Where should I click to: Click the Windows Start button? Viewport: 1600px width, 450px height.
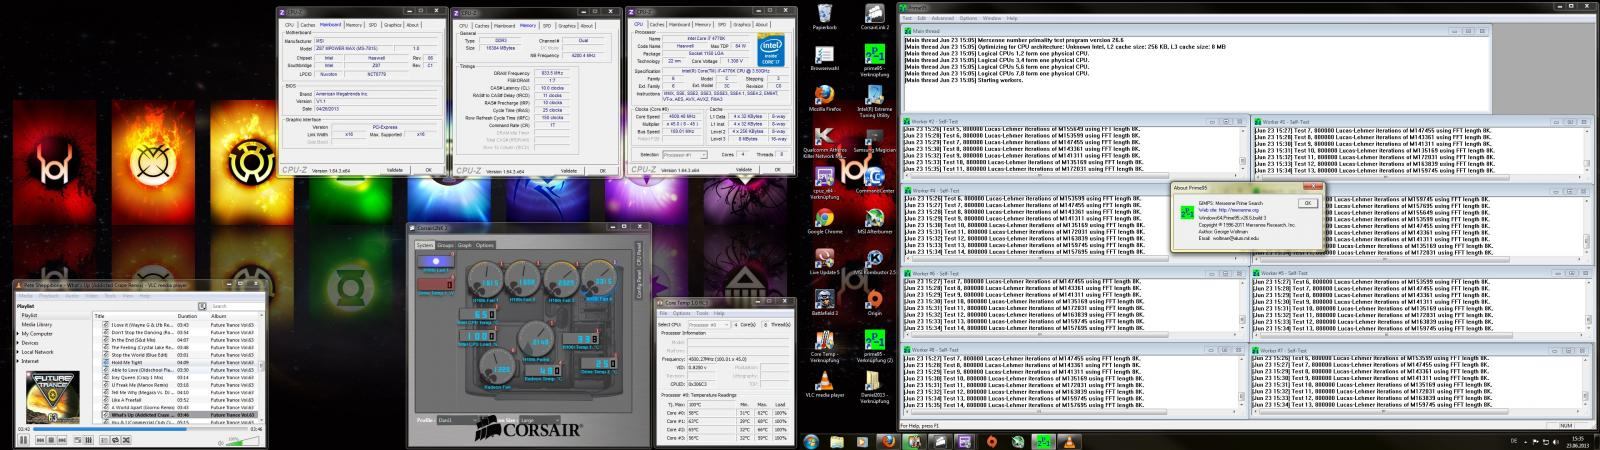[x=811, y=440]
